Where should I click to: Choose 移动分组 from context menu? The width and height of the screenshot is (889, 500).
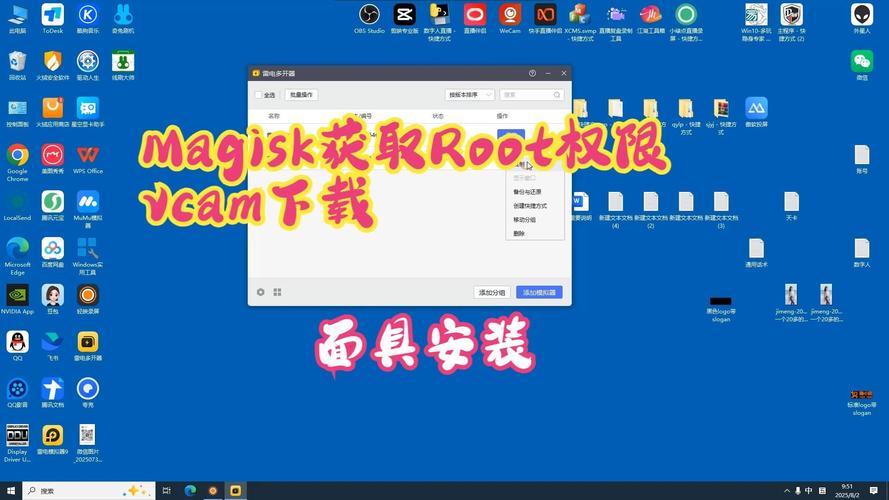tap(524, 219)
